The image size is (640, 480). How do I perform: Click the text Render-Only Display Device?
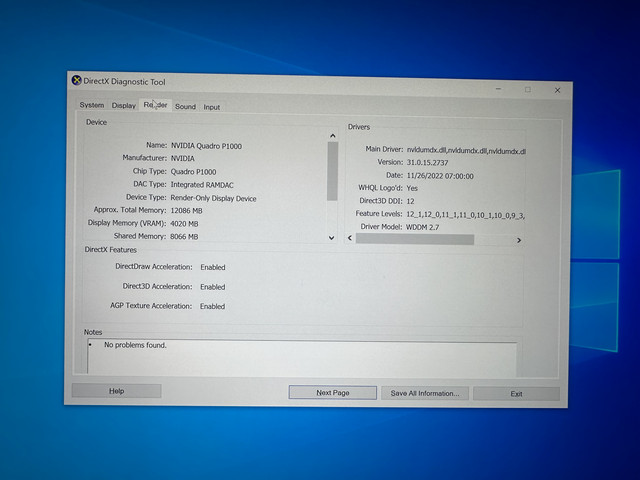[213, 198]
